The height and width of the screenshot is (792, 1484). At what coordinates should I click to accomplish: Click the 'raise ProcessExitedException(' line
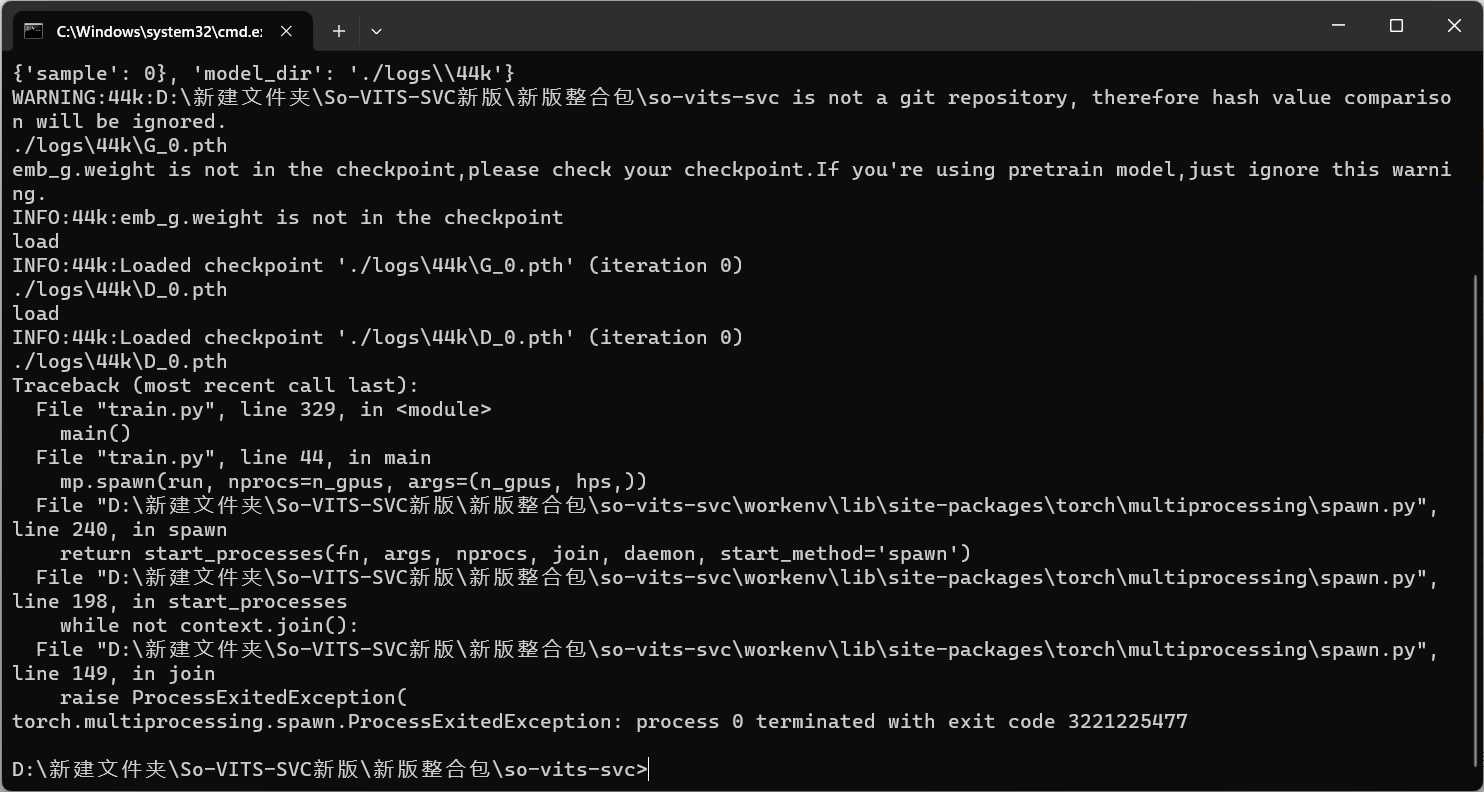coord(233,697)
